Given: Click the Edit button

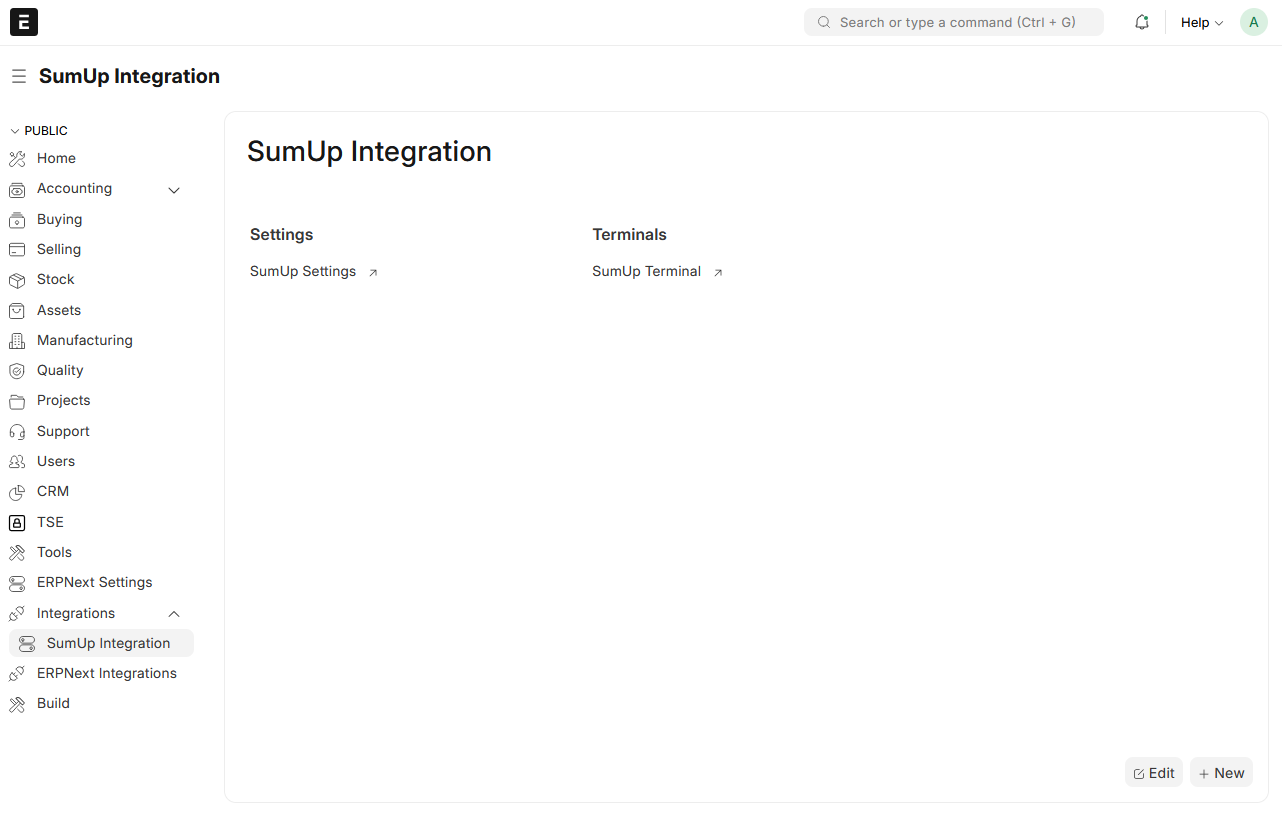Looking at the screenshot, I should (x=1153, y=773).
